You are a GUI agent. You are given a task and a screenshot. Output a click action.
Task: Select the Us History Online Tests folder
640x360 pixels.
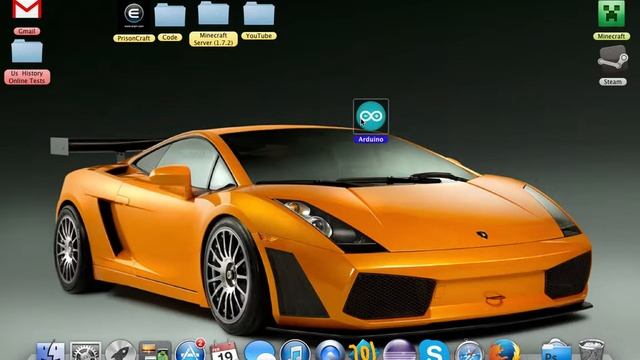tap(27, 51)
